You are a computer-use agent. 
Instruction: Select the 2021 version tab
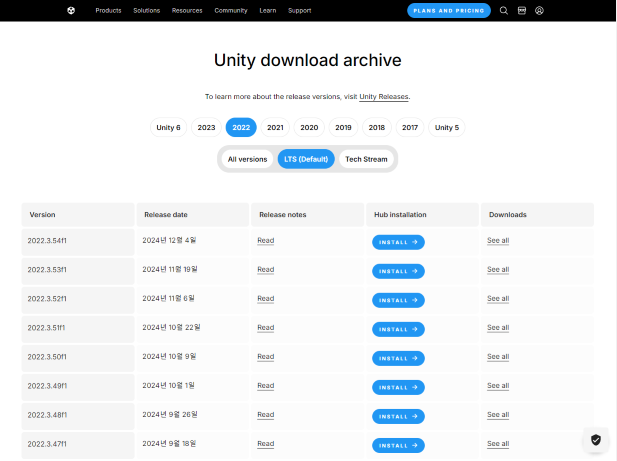coord(275,127)
